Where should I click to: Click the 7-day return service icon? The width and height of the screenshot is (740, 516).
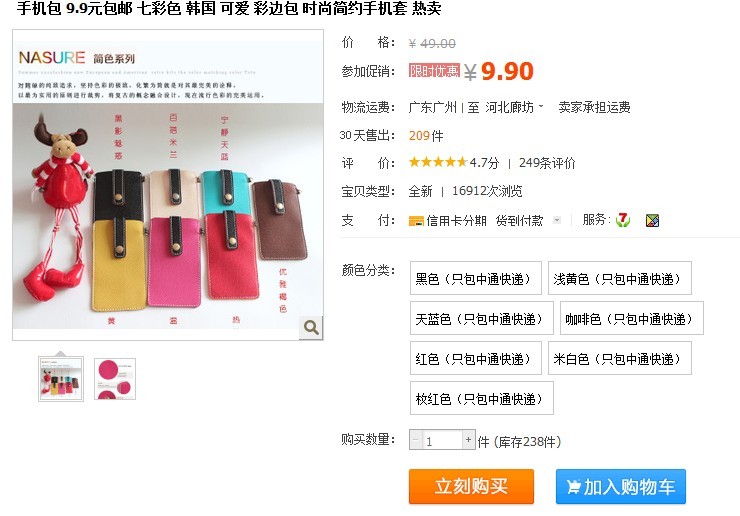[623, 220]
